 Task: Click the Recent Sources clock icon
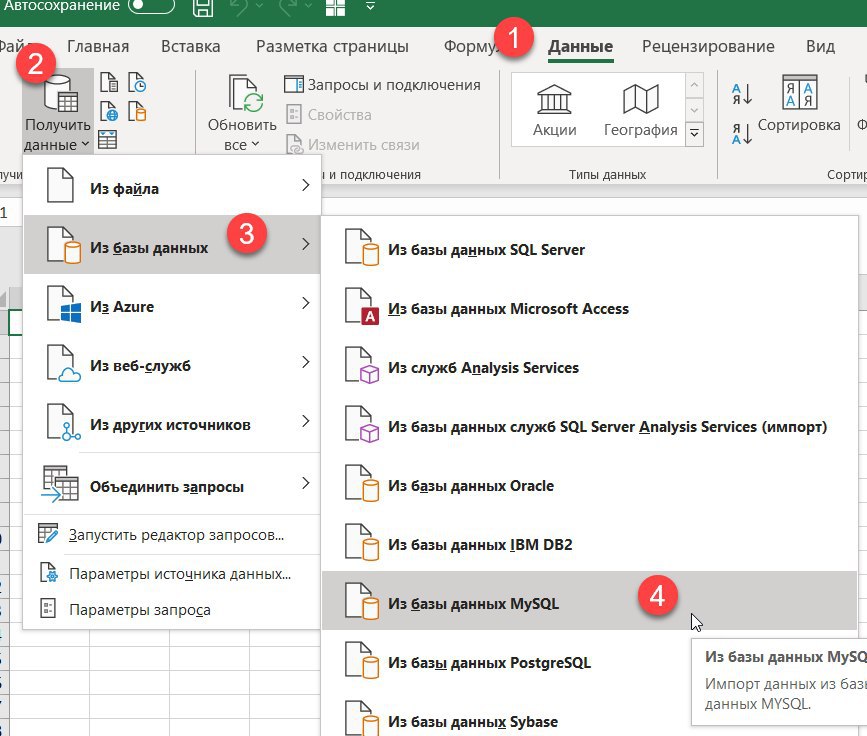click(137, 82)
